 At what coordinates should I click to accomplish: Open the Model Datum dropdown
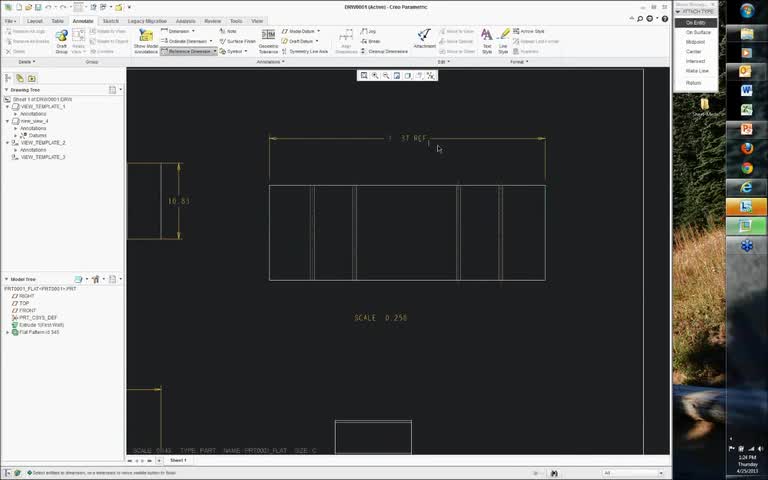point(318,31)
